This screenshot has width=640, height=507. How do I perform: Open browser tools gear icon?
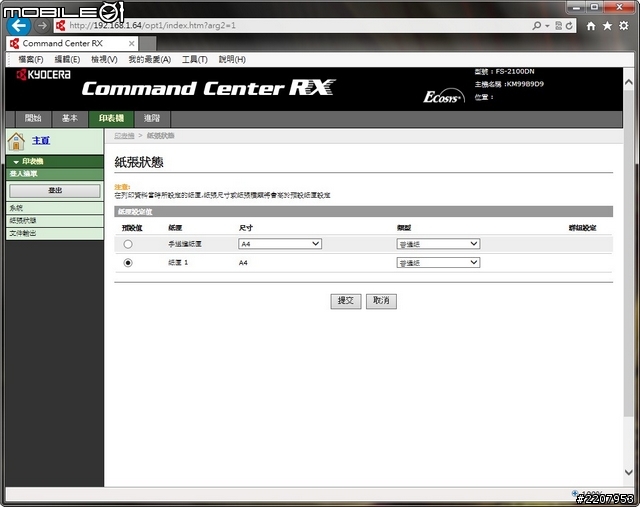[x=624, y=26]
